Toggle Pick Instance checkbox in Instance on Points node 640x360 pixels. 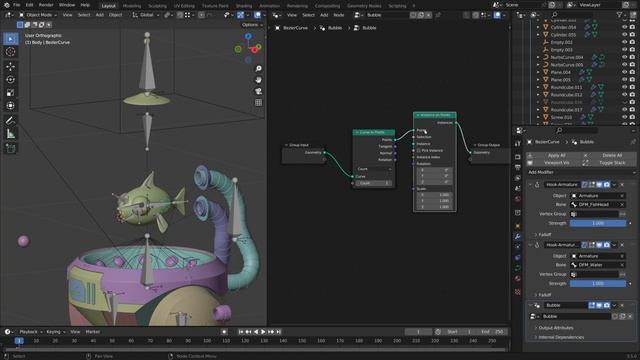[419, 151]
